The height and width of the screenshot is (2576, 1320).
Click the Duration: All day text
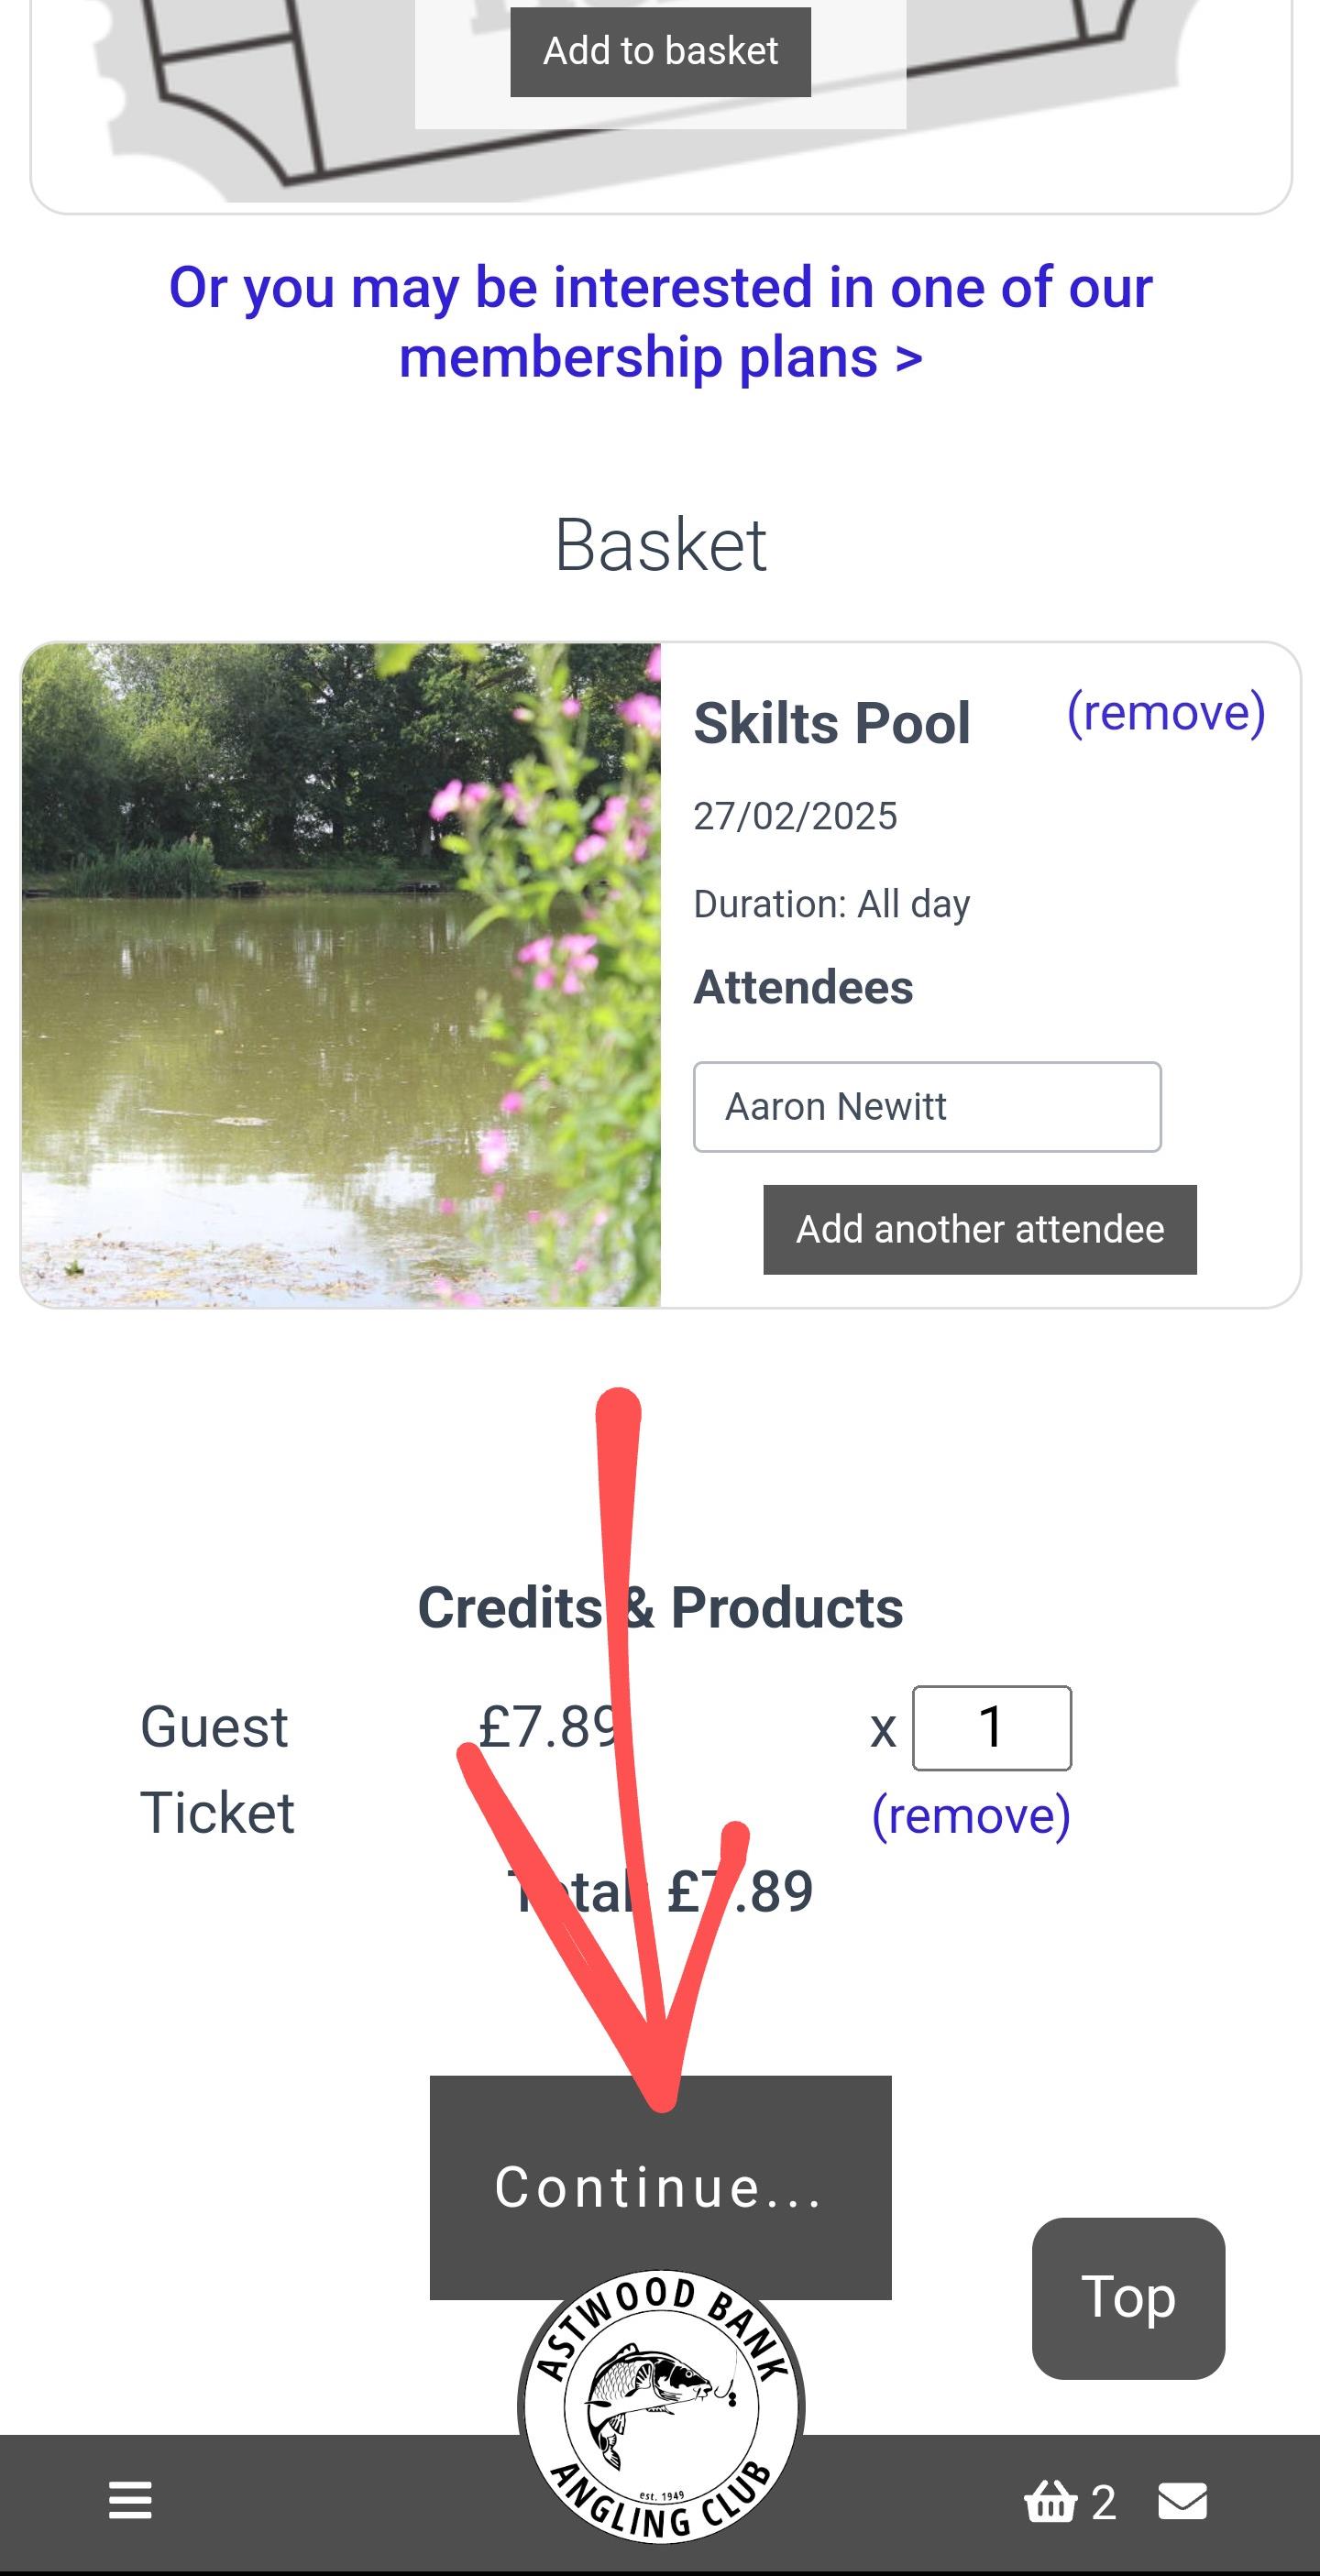click(x=832, y=904)
